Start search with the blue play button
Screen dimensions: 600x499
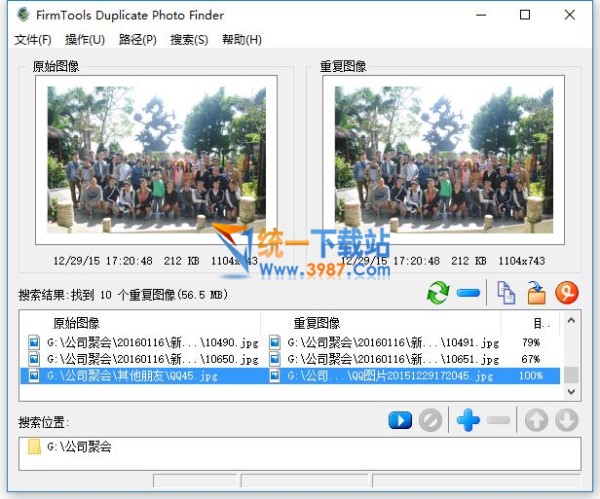coord(401,420)
